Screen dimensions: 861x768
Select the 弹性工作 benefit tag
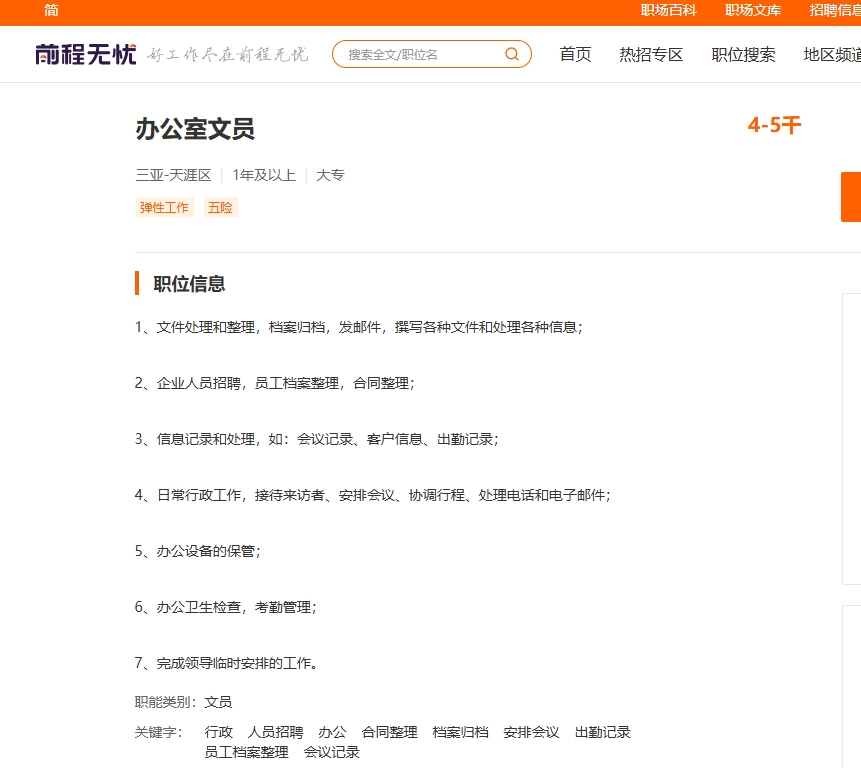click(164, 207)
